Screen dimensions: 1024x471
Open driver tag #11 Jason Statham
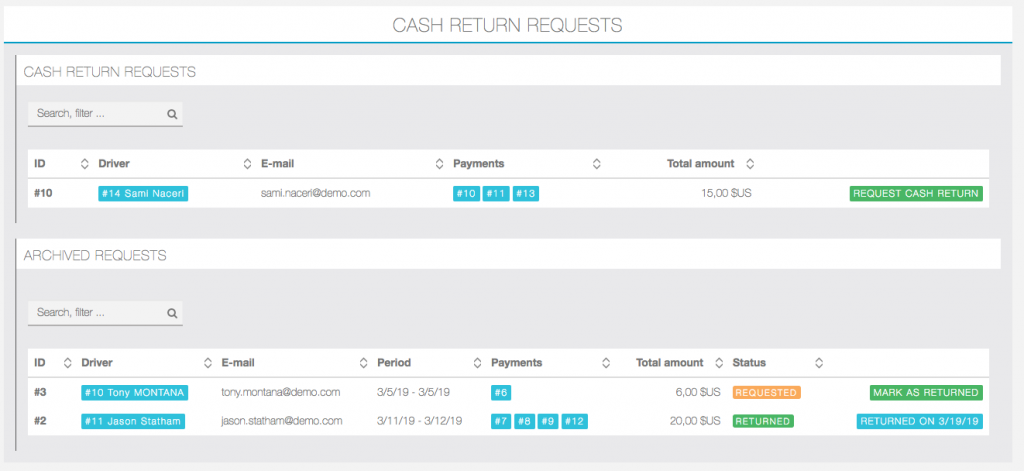(132, 422)
